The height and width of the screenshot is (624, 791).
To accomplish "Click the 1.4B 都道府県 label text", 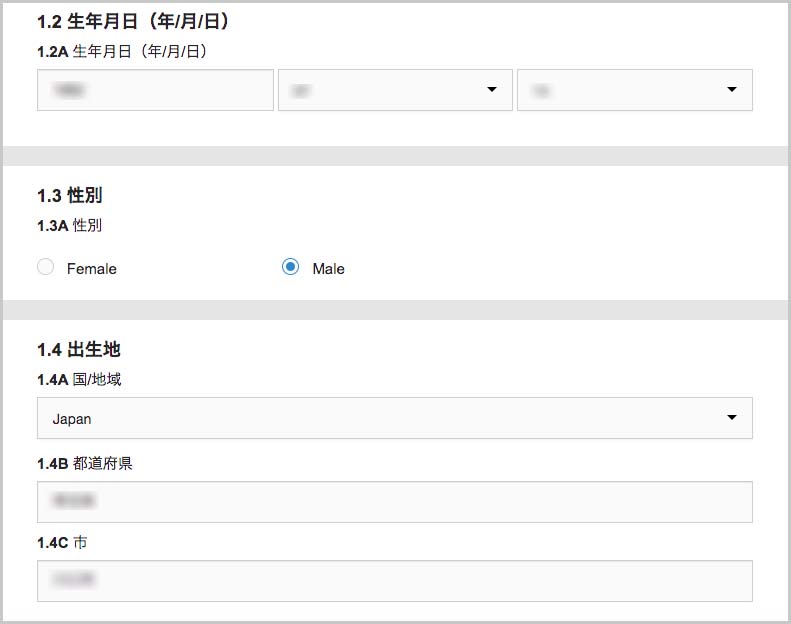I will 85,464.
